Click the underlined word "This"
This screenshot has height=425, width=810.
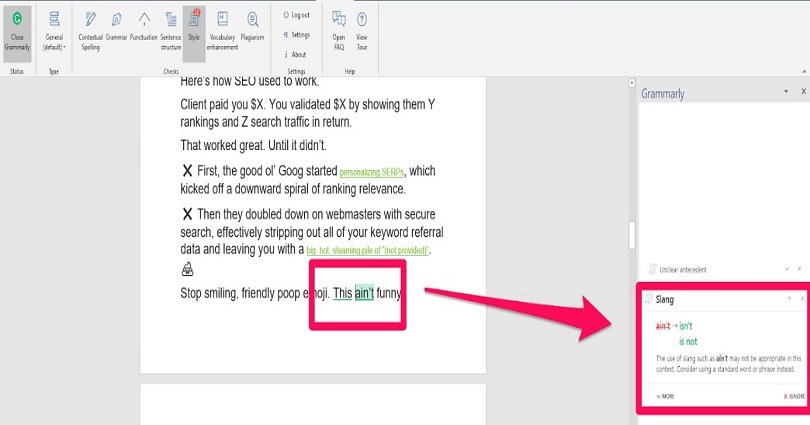[342, 293]
